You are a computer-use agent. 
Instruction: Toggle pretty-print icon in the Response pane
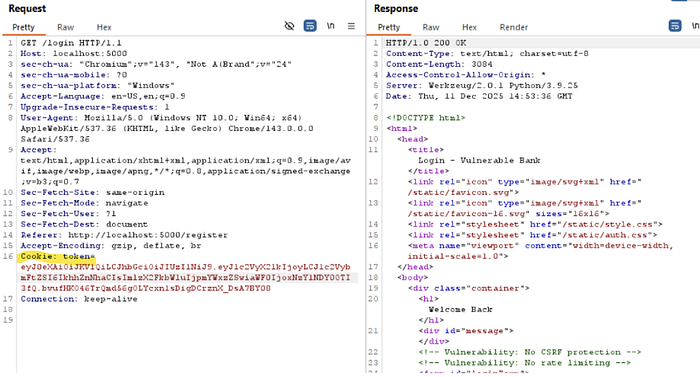(x=675, y=26)
